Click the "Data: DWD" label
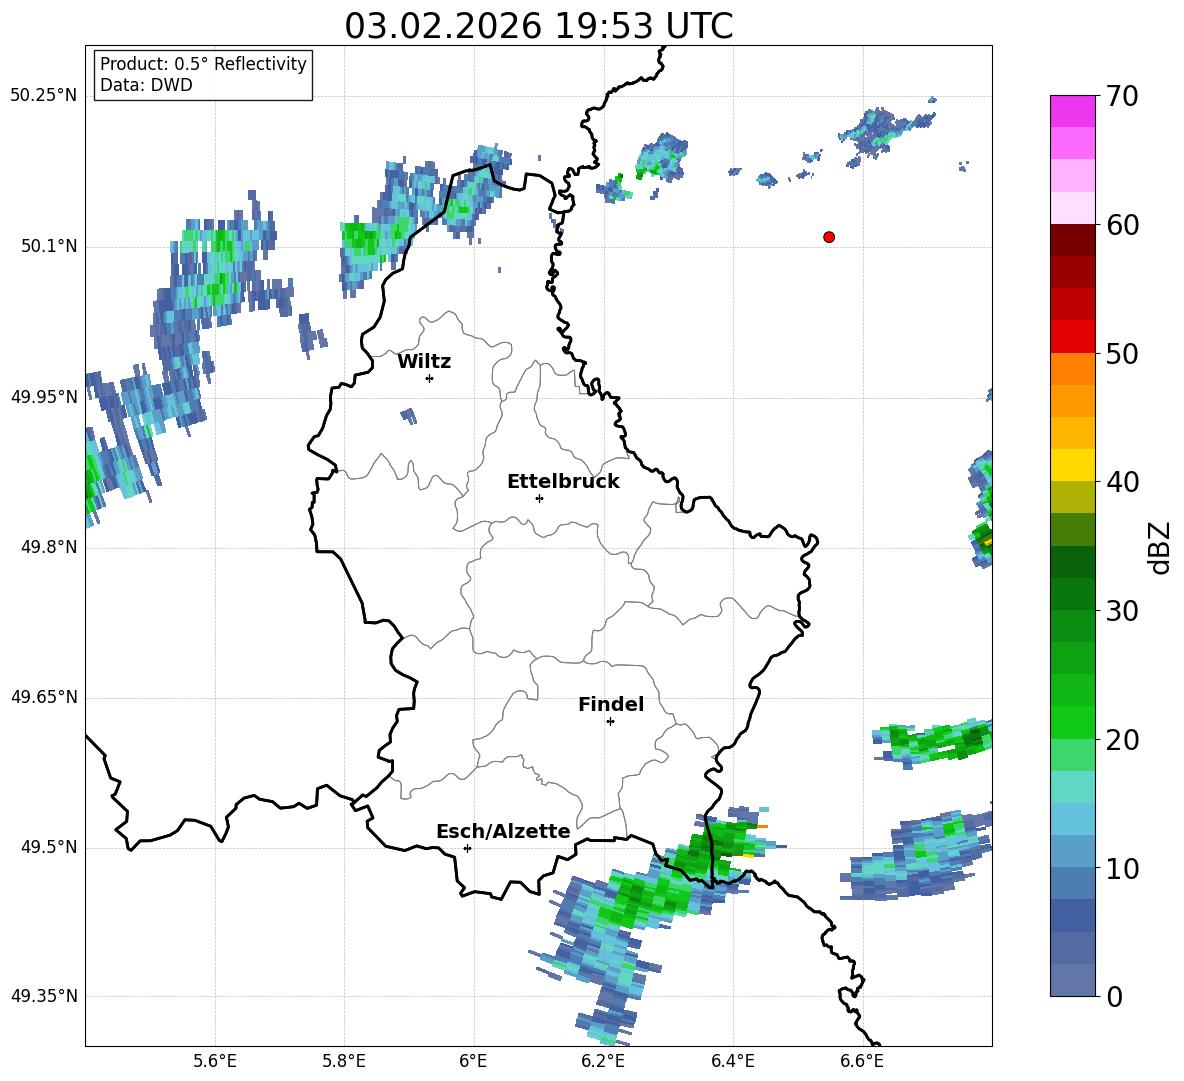Screen dimensions: 1184x1081 (146, 85)
